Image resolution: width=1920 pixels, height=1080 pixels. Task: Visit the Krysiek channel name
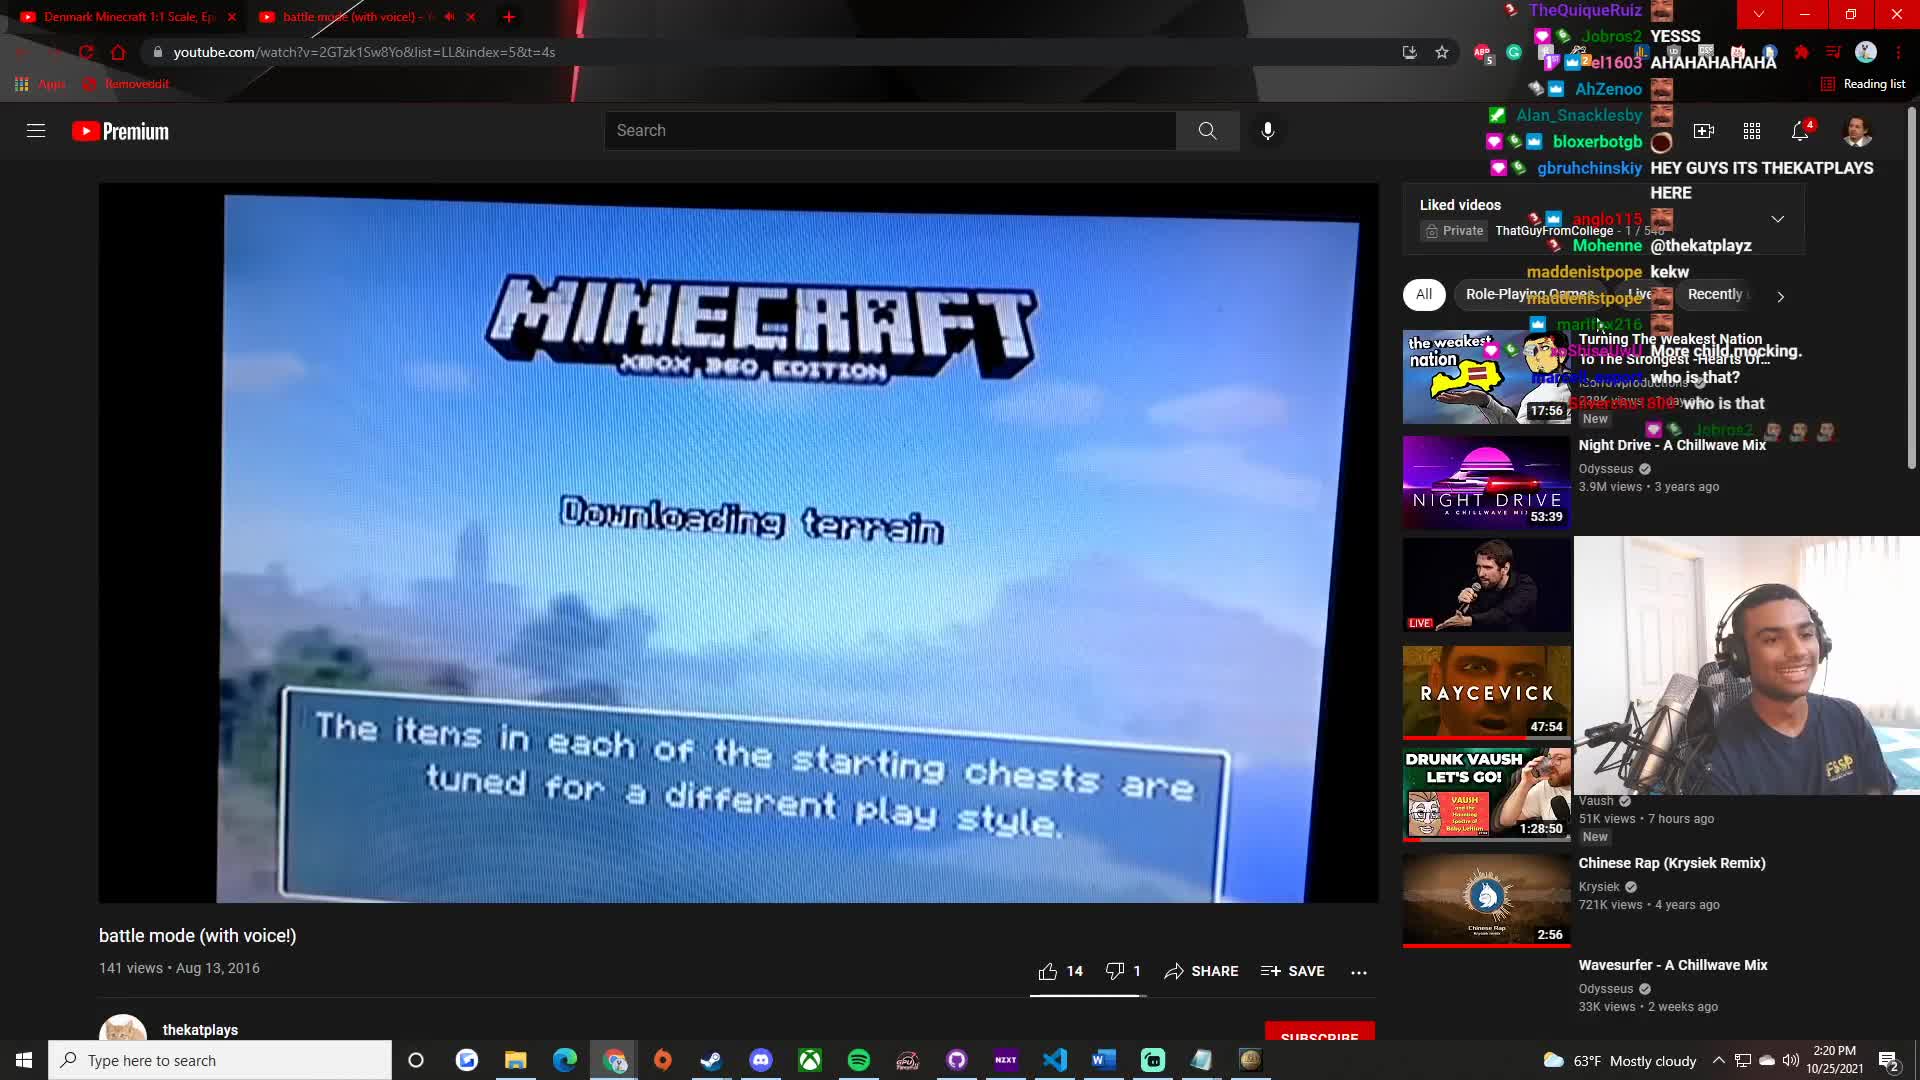[1599, 887]
